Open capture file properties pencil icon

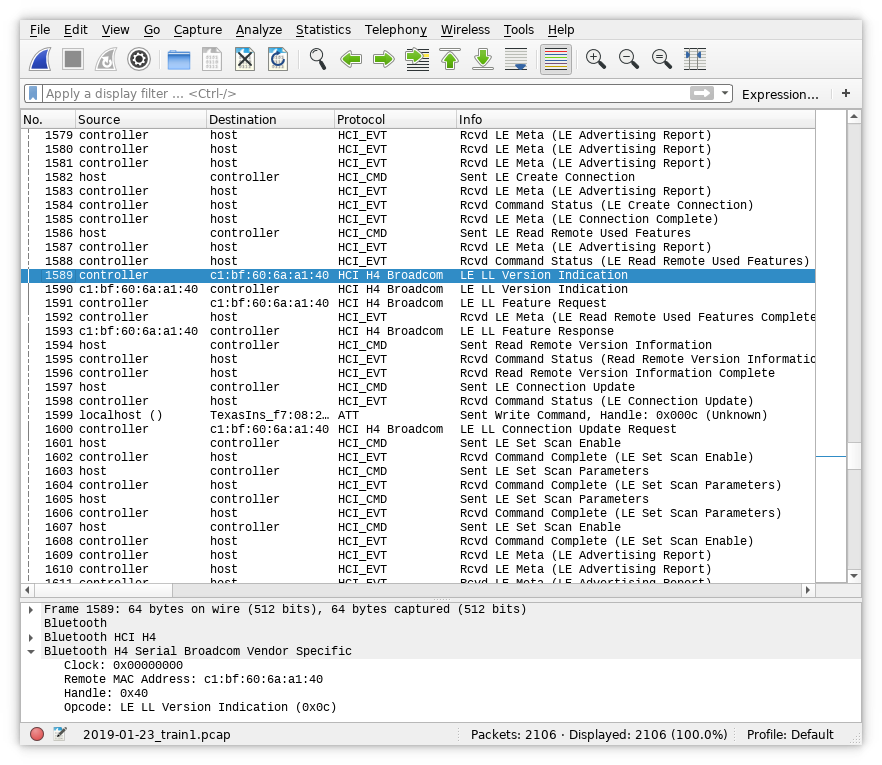[60, 734]
